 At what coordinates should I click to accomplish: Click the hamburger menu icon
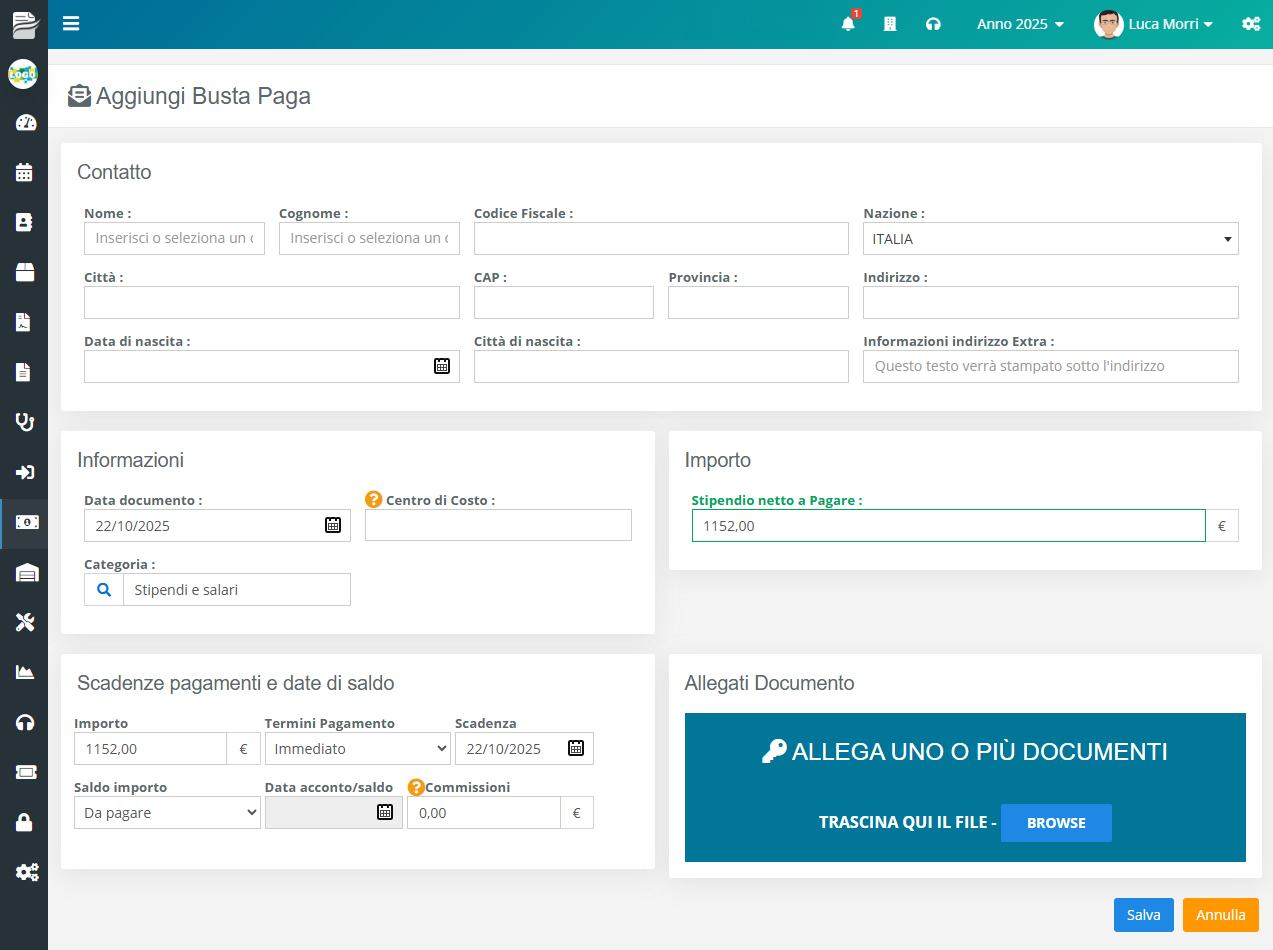(71, 24)
